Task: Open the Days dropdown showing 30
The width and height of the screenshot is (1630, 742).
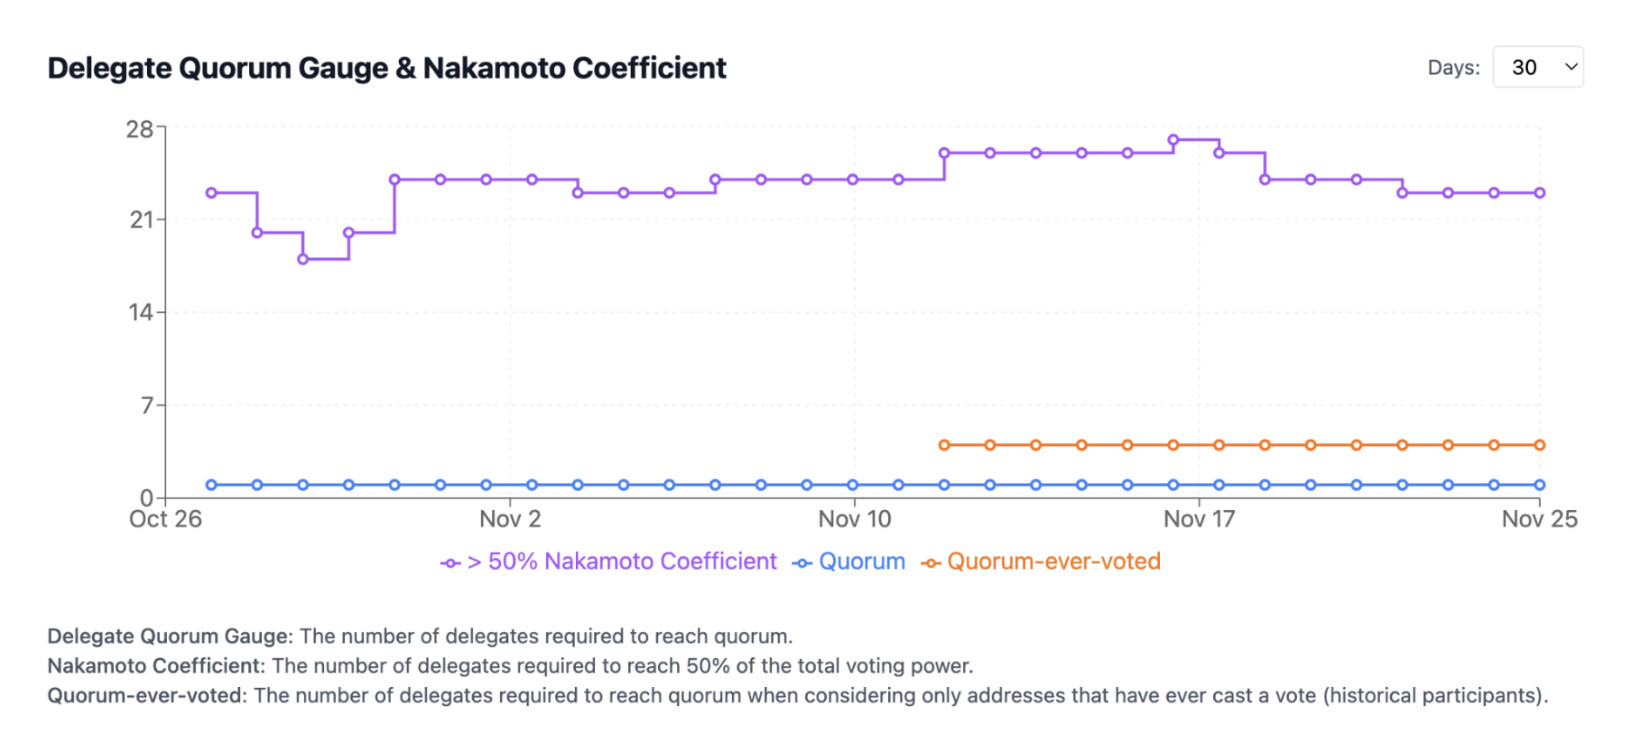Action: point(1536,67)
